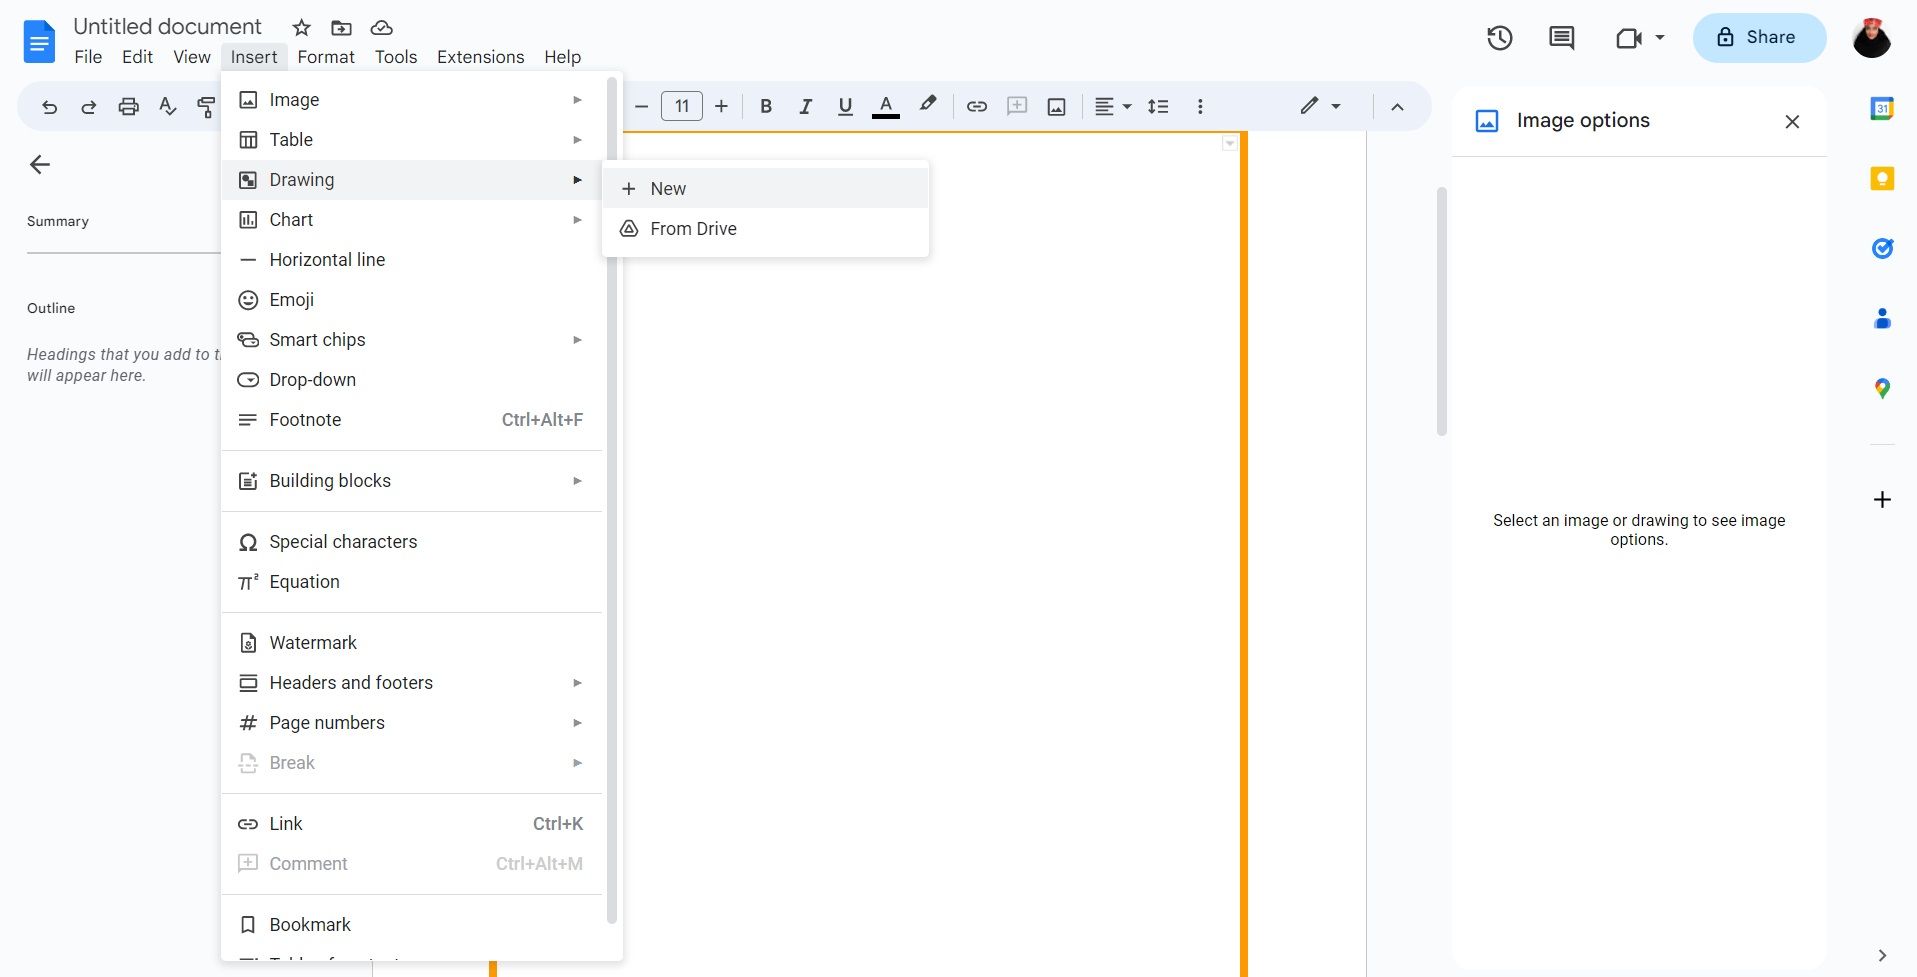Expand the Meet video call dropdown arrow
1917x977 pixels.
(x=1659, y=38)
